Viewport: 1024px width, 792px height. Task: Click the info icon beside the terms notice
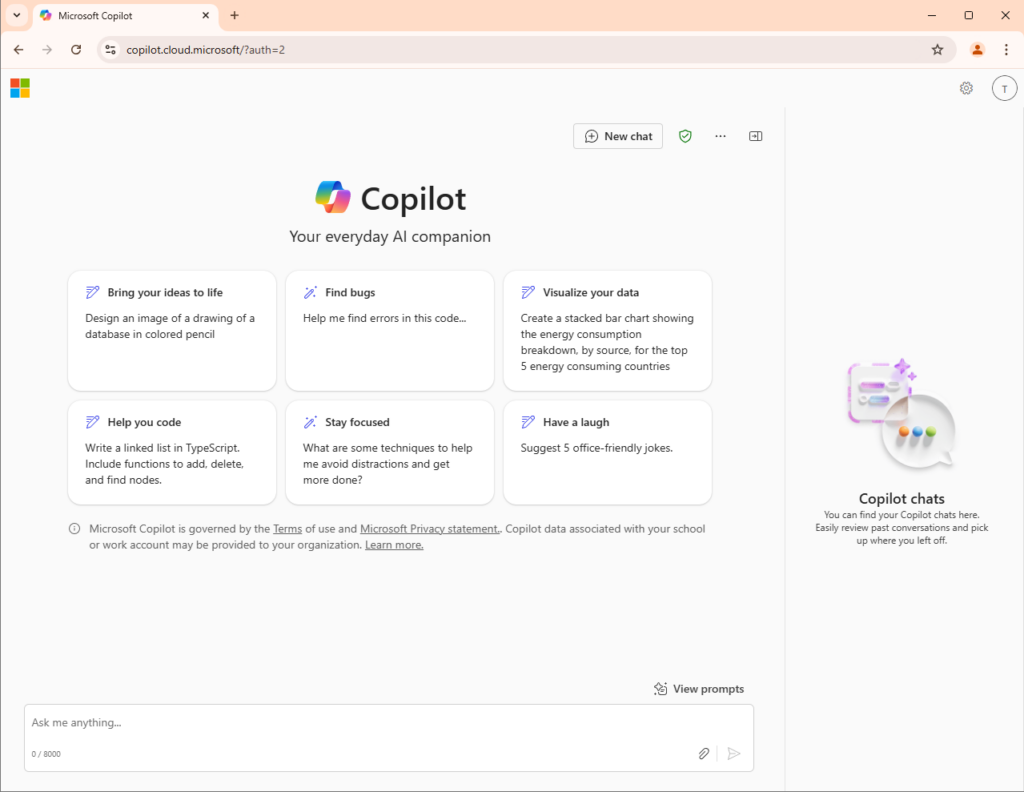tap(74, 529)
